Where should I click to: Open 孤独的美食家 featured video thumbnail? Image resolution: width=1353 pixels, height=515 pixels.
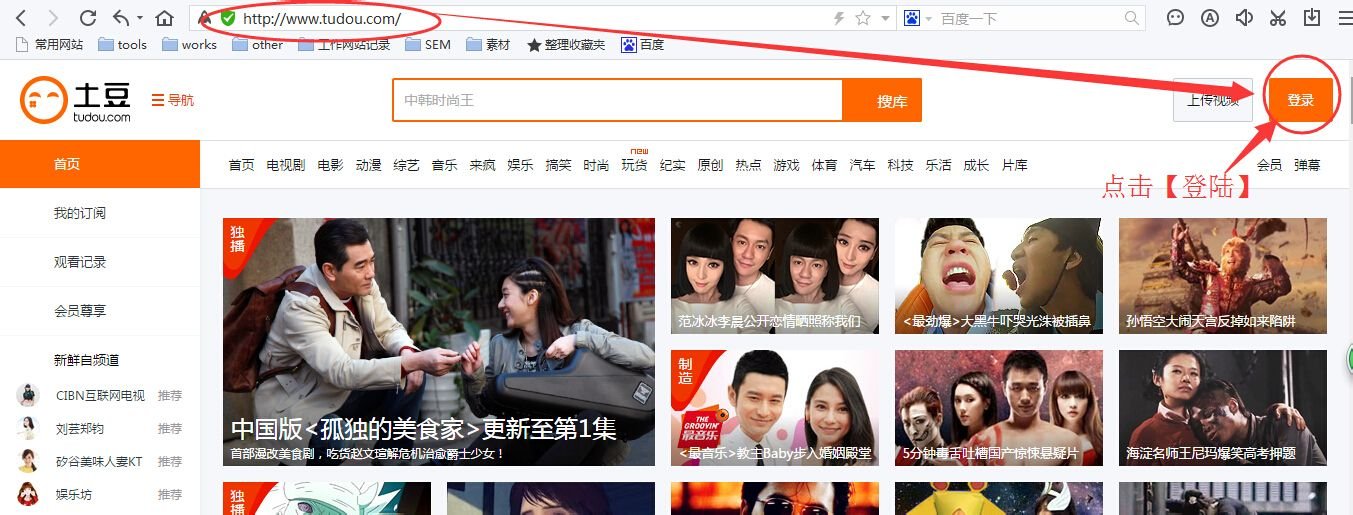[439, 342]
